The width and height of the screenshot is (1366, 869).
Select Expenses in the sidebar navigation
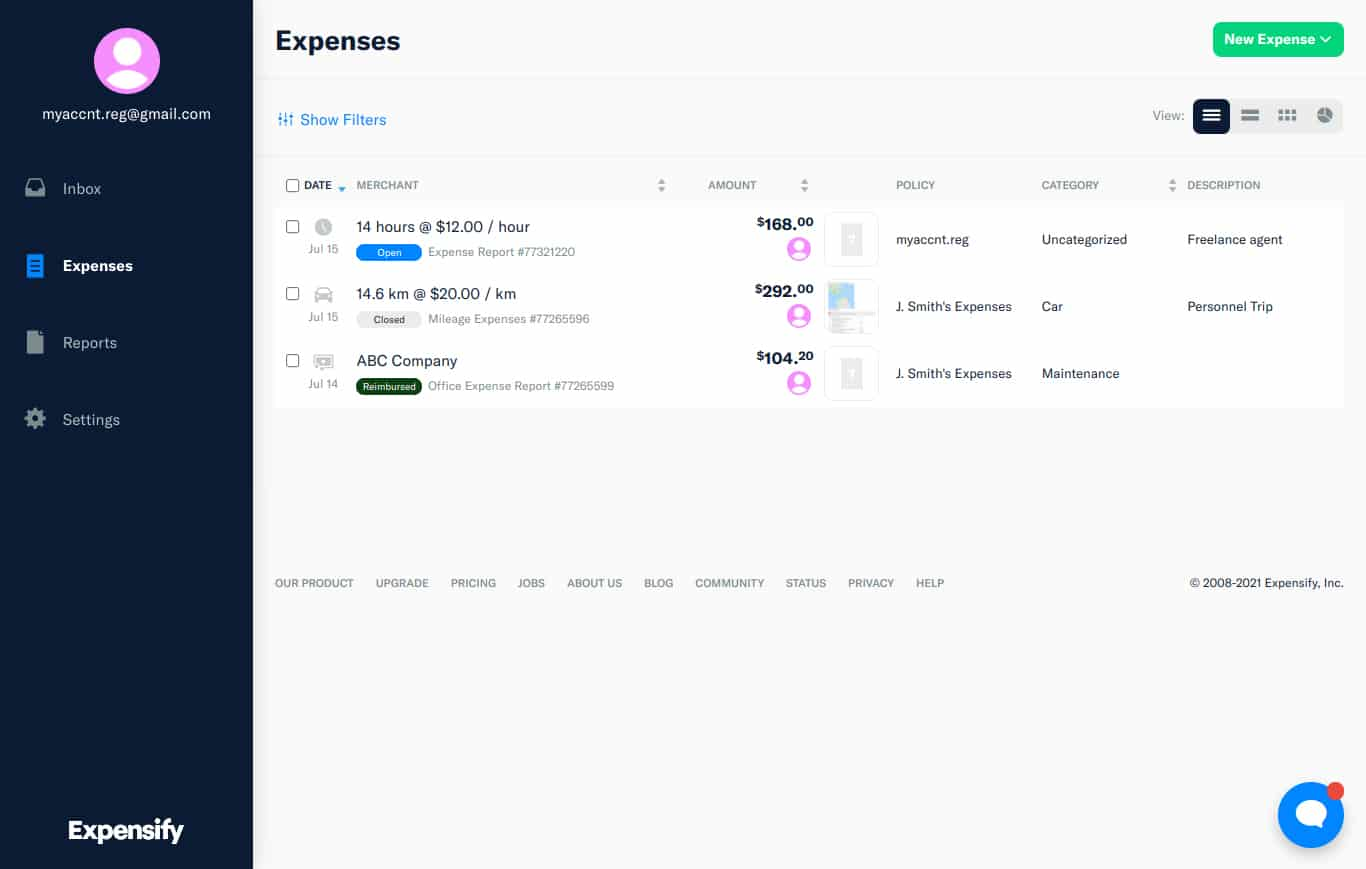click(97, 266)
